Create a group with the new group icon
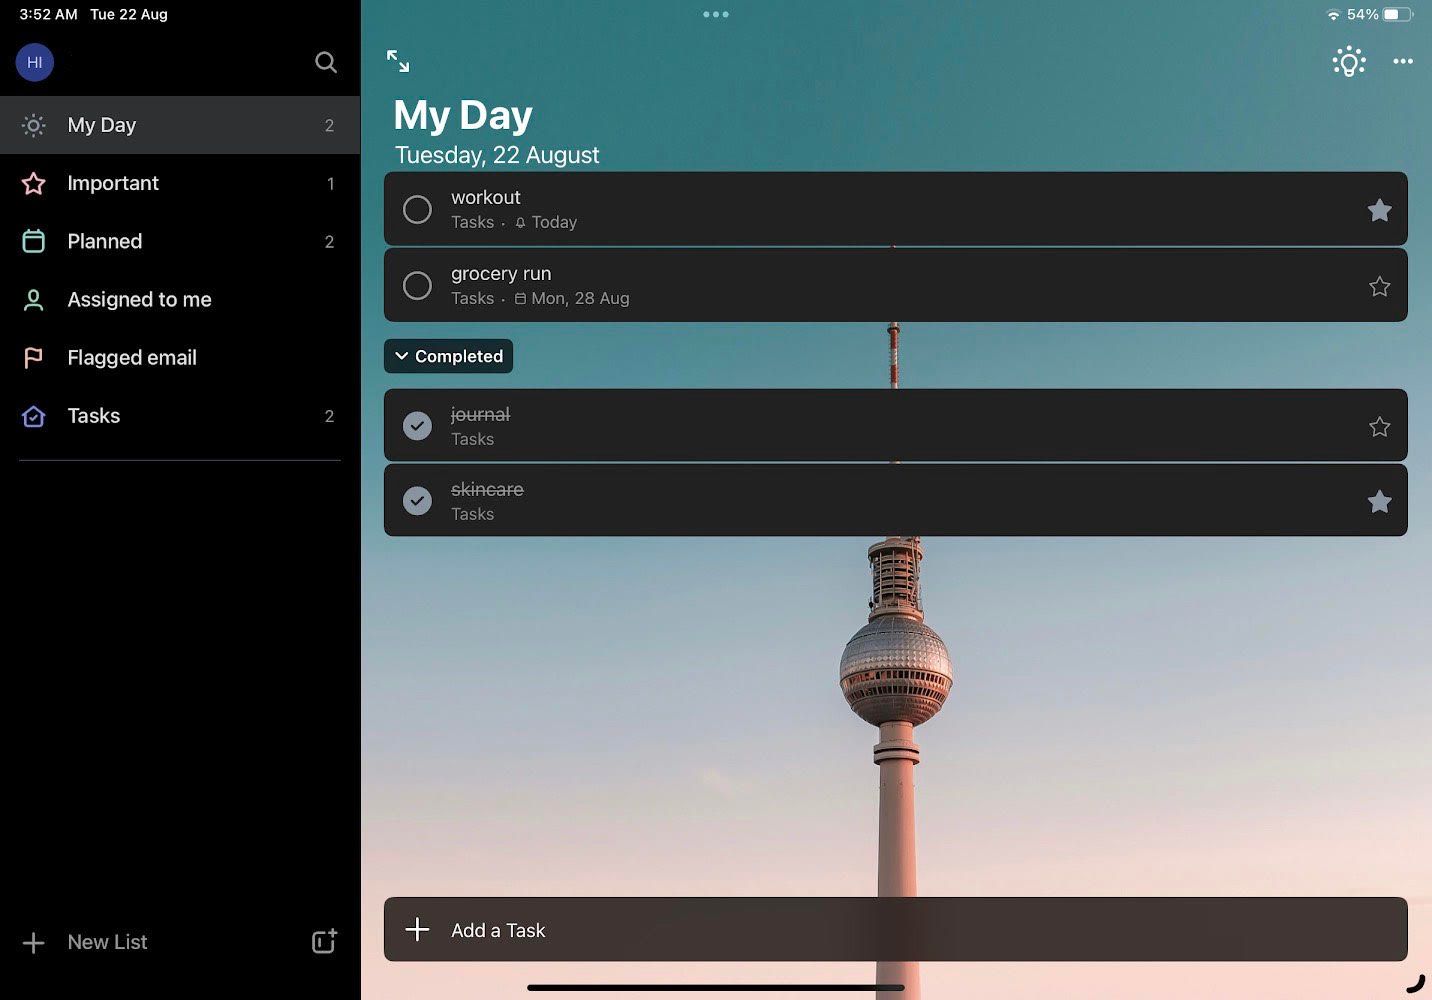 [x=322, y=941]
